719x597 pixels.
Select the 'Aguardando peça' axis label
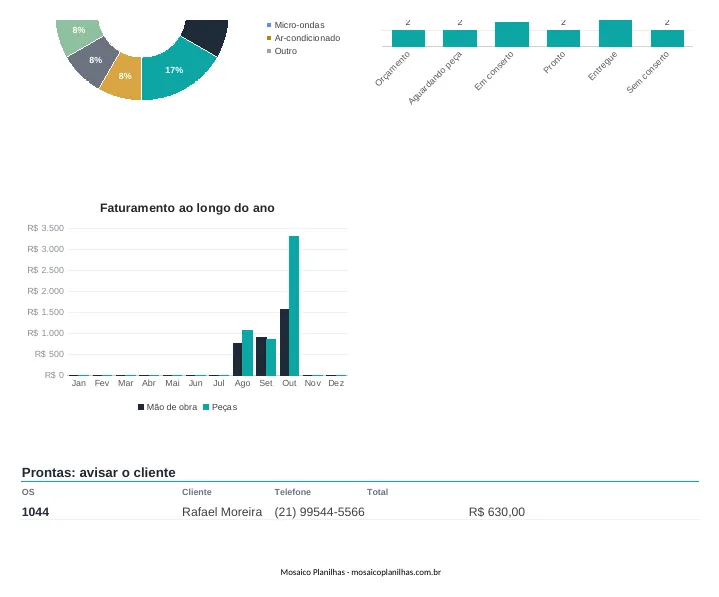click(435, 78)
